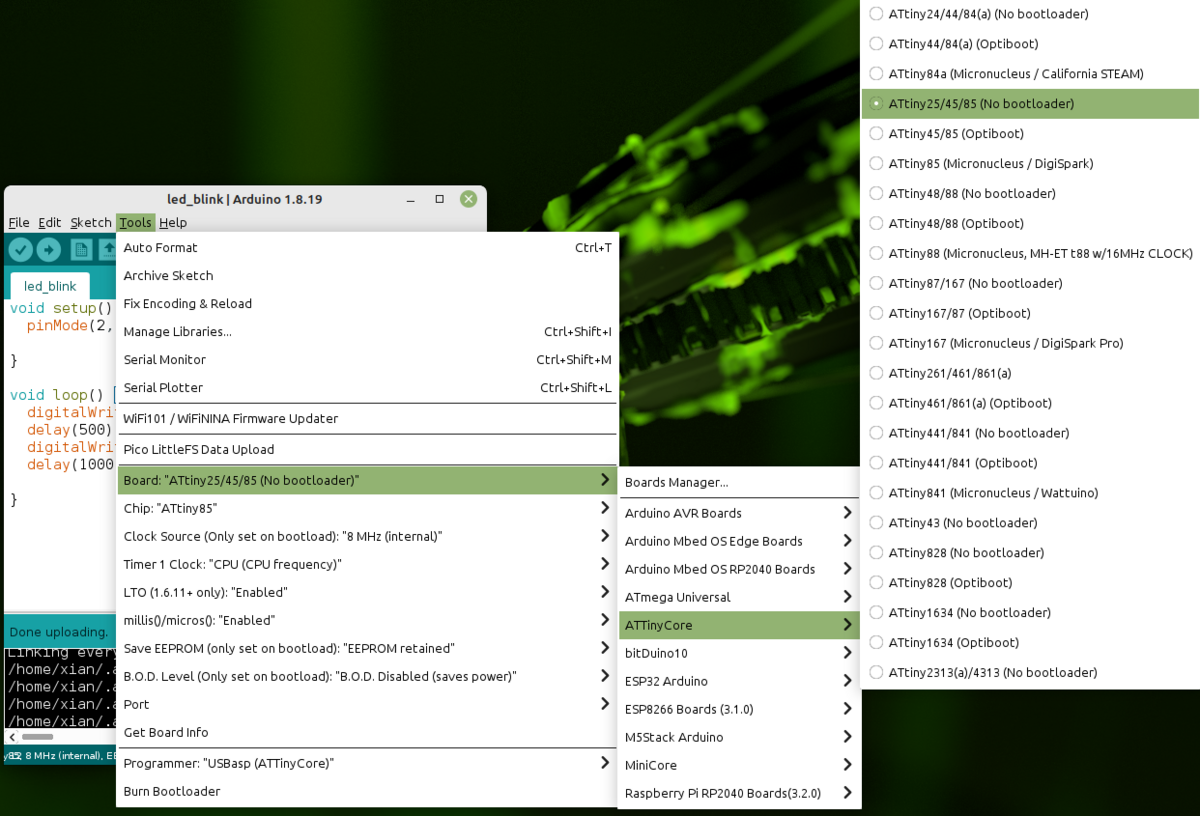The height and width of the screenshot is (816, 1200).
Task: Pick ATtiny261/461/861(a) board
Action: click(x=1030, y=374)
